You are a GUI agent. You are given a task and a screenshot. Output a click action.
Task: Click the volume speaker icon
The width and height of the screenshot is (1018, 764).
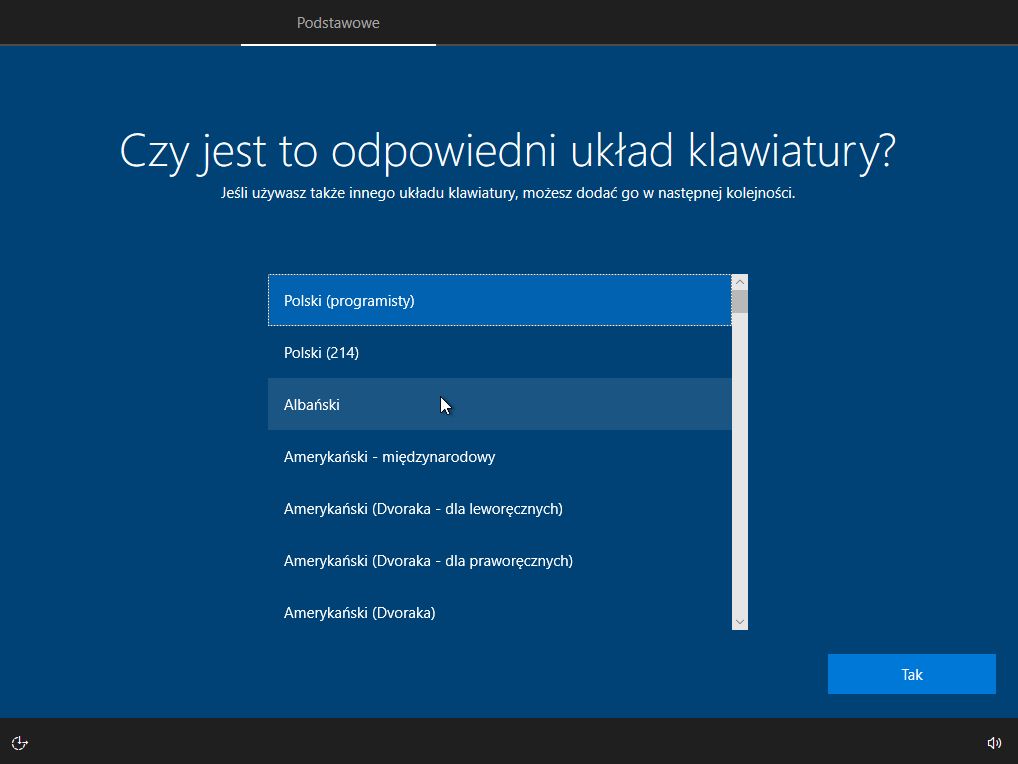(x=994, y=743)
